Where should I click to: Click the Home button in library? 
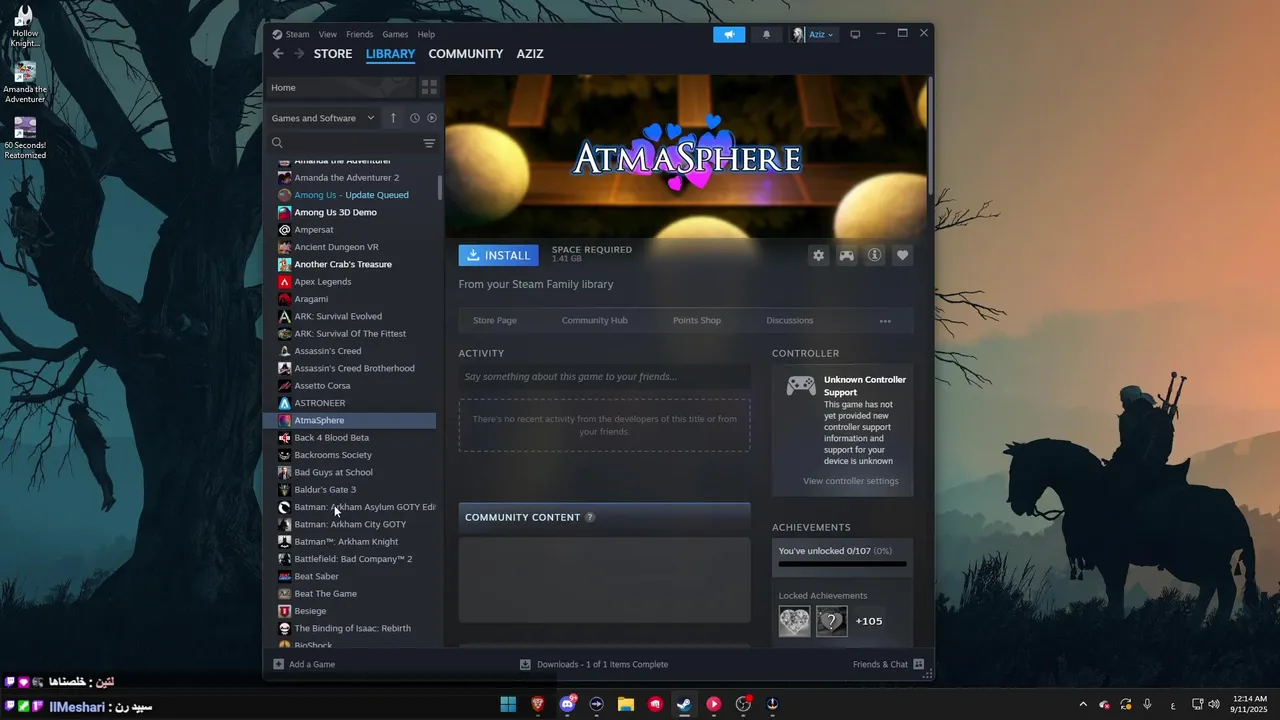[340, 87]
